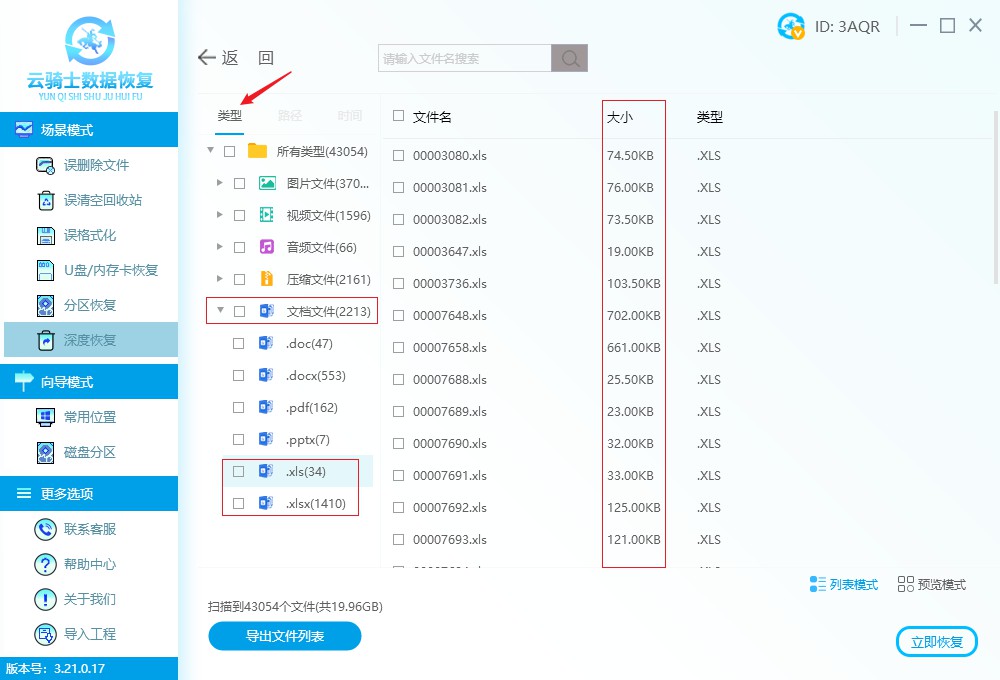Select the 00007693.xls file name
The height and width of the screenshot is (680, 1000).
coord(450,540)
